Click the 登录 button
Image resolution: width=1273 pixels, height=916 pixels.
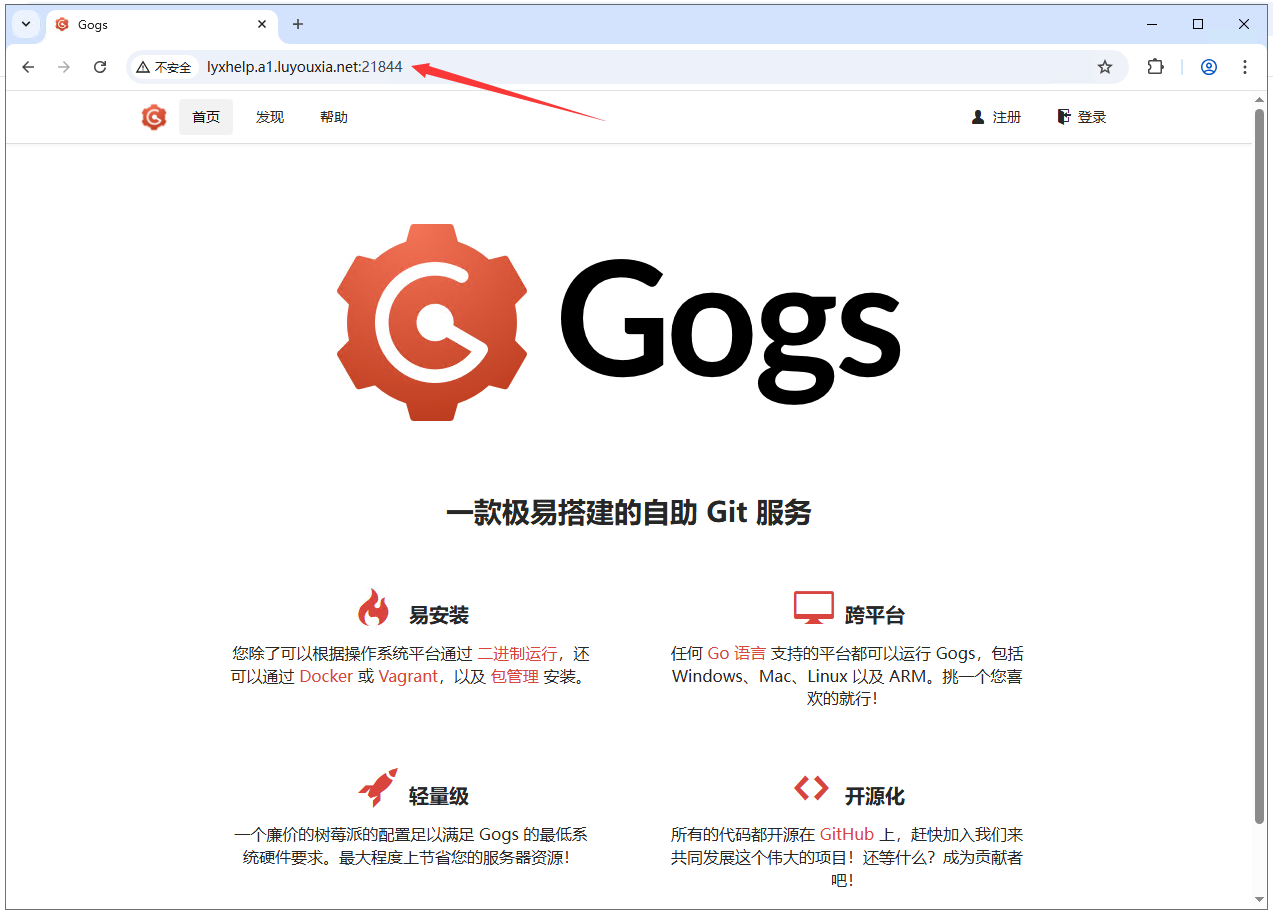click(1091, 116)
